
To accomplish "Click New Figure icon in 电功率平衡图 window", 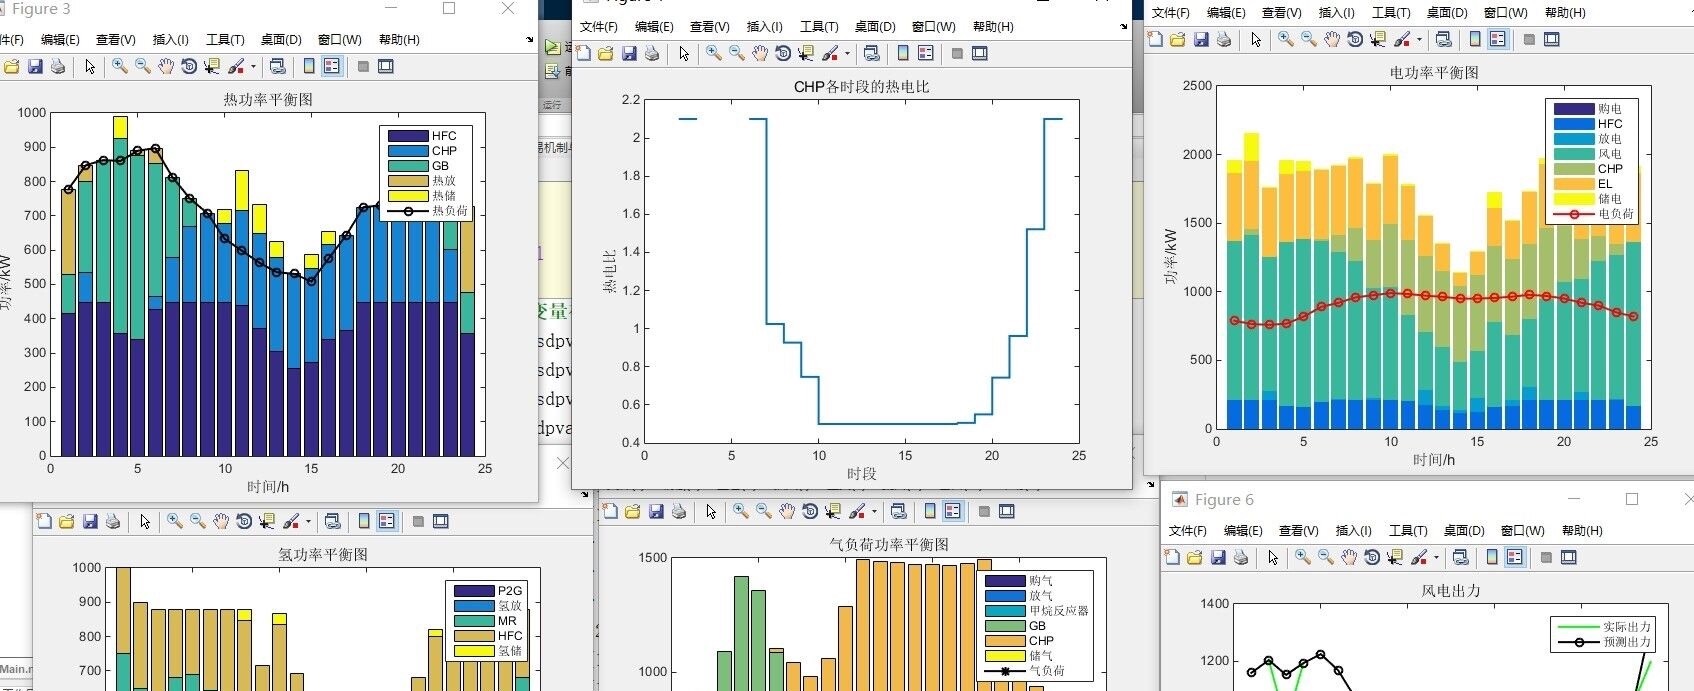I will pos(1155,39).
